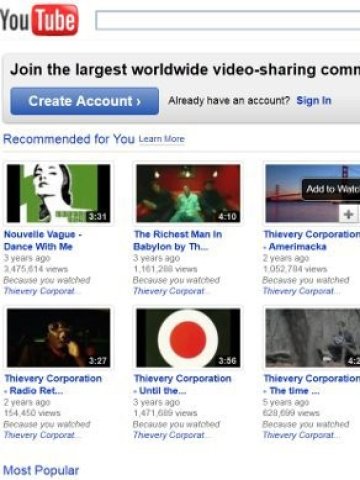This screenshot has height=480, width=360.
Task: Open title Nouvelle Vague - Dance With Me
Action: 43,240
